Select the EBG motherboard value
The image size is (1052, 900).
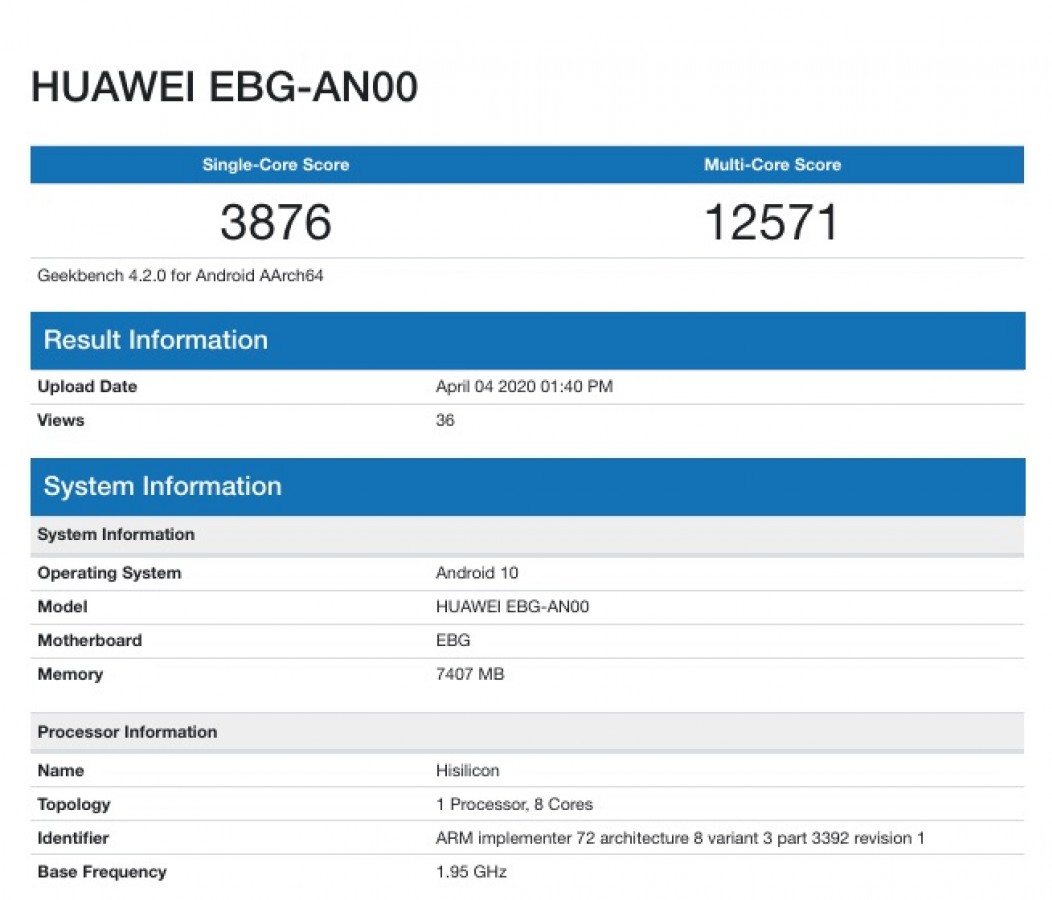coord(453,640)
